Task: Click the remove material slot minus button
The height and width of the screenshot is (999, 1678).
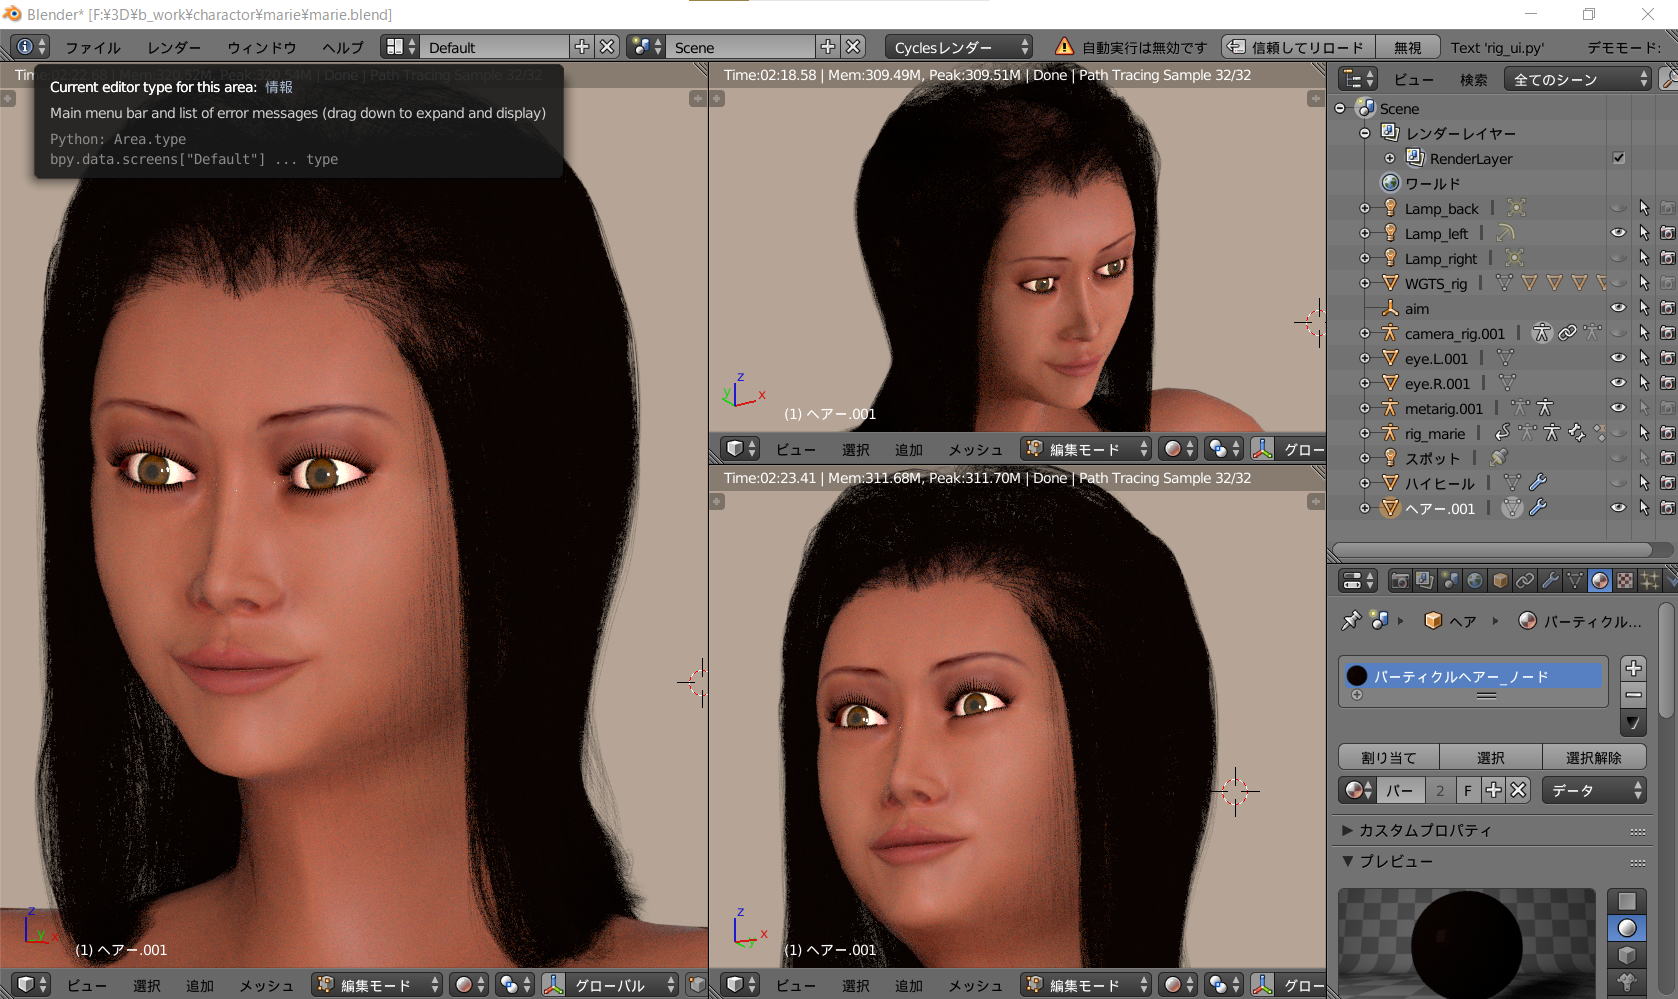Action: pos(1633,695)
